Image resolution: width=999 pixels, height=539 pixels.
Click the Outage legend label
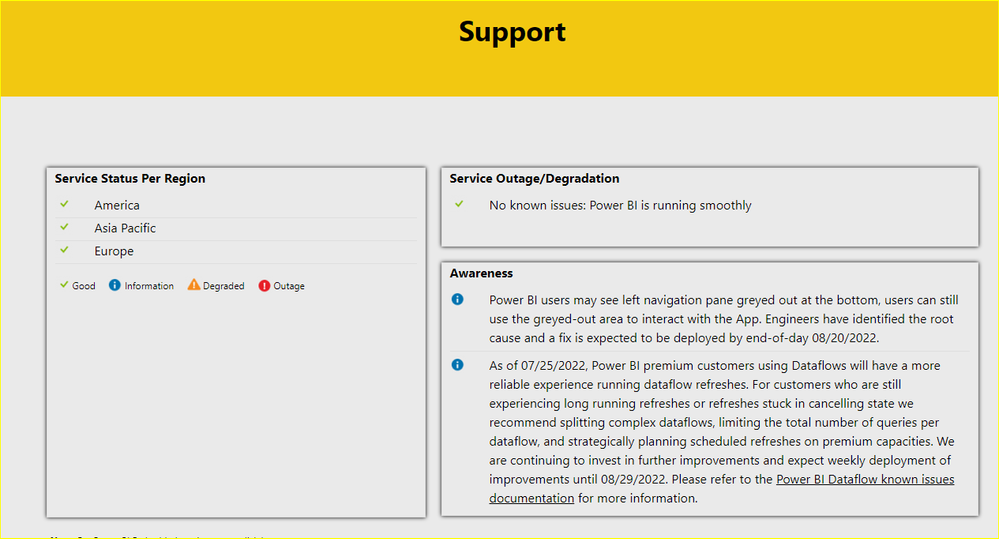coord(289,286)
